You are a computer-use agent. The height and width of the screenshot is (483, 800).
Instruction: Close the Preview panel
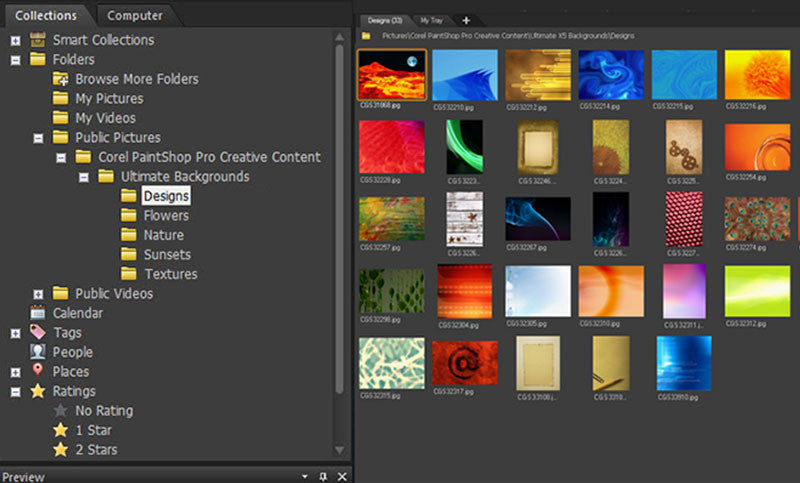click(x=340, y=476)
